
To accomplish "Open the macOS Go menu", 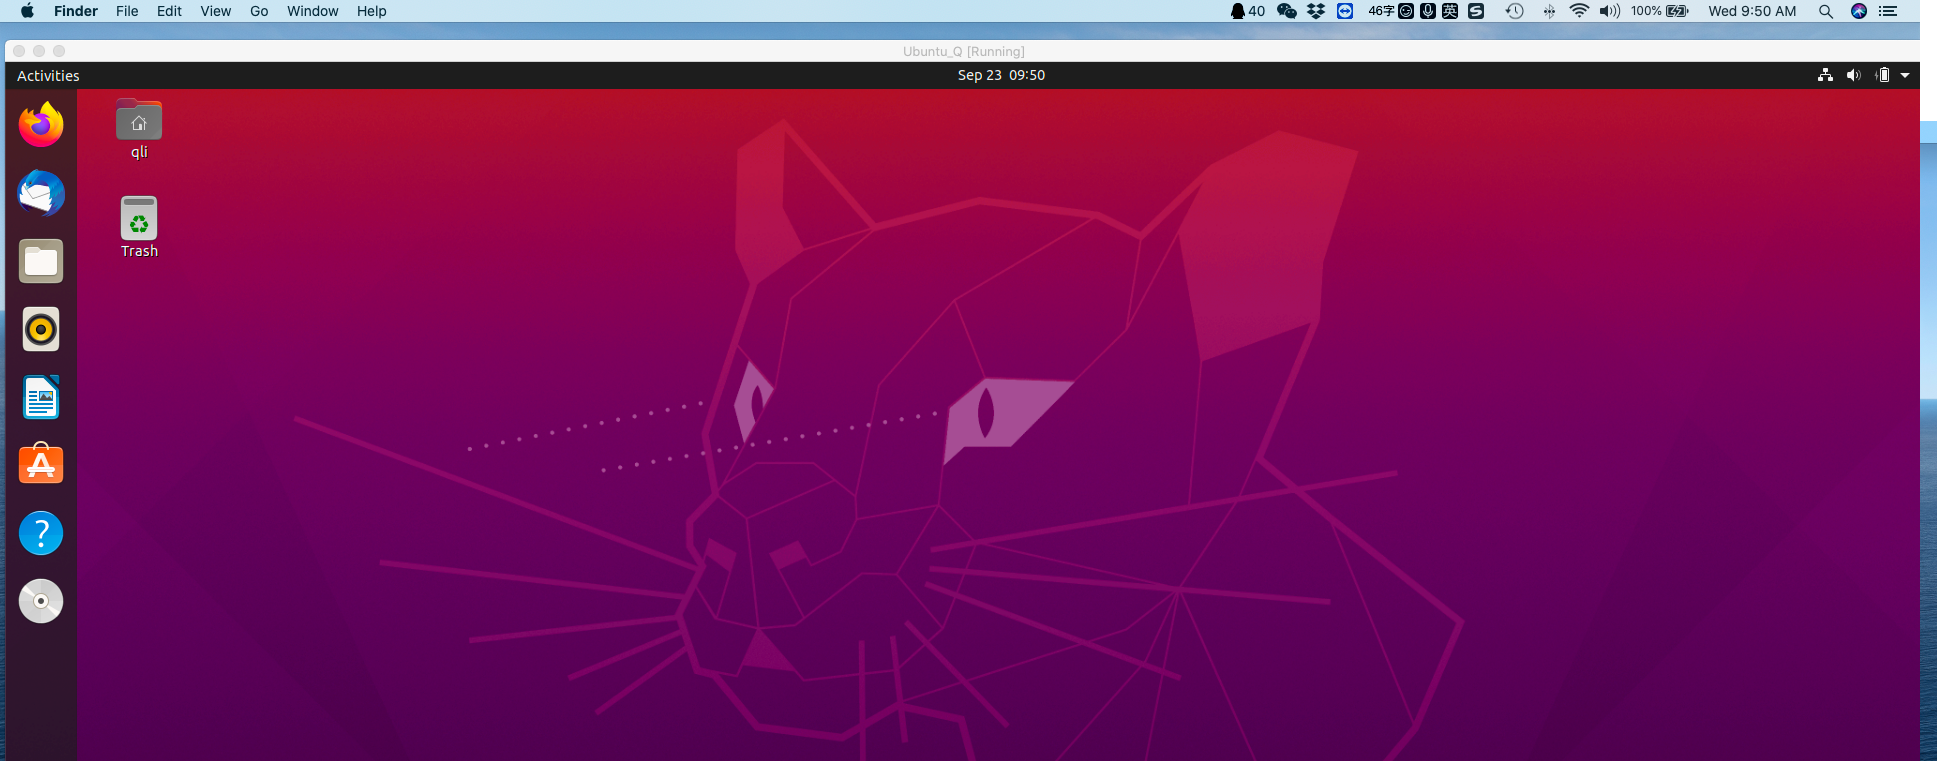I will tap(259, 11).
